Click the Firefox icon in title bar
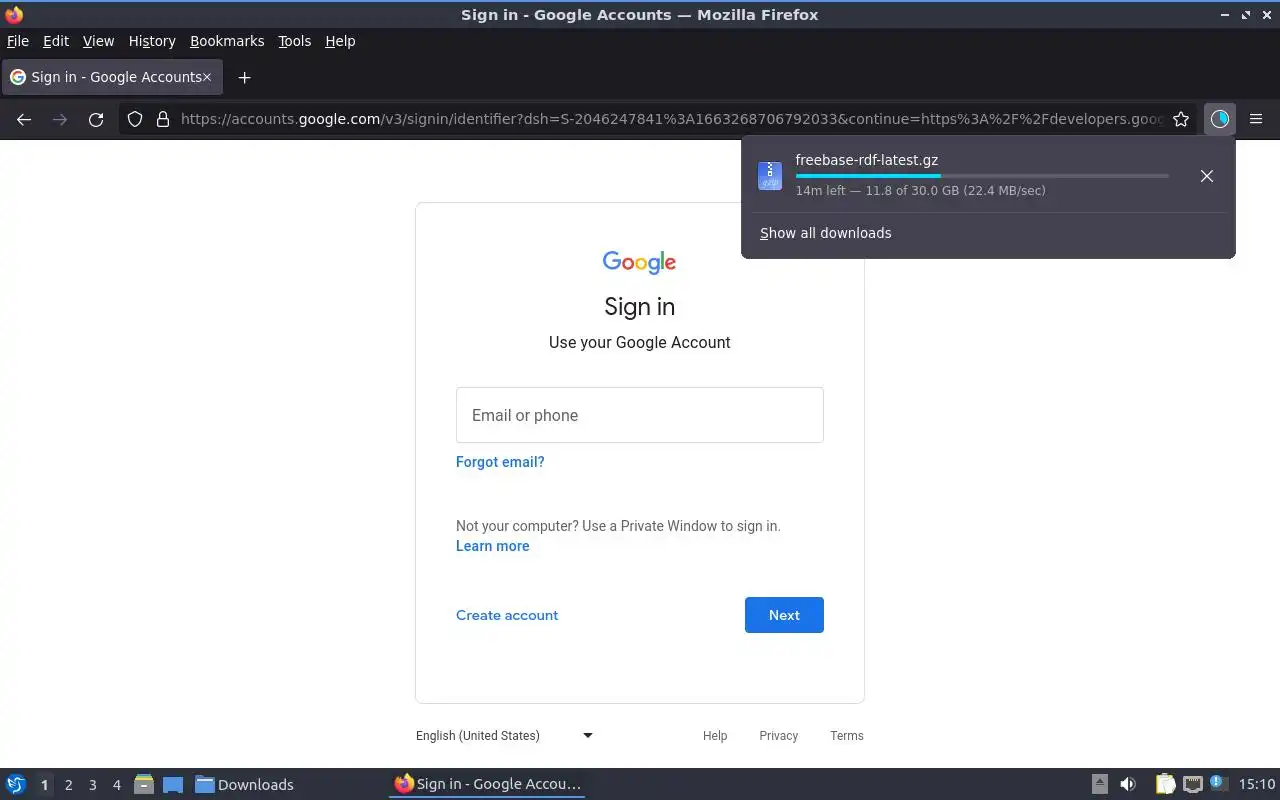 pos(14,14)
